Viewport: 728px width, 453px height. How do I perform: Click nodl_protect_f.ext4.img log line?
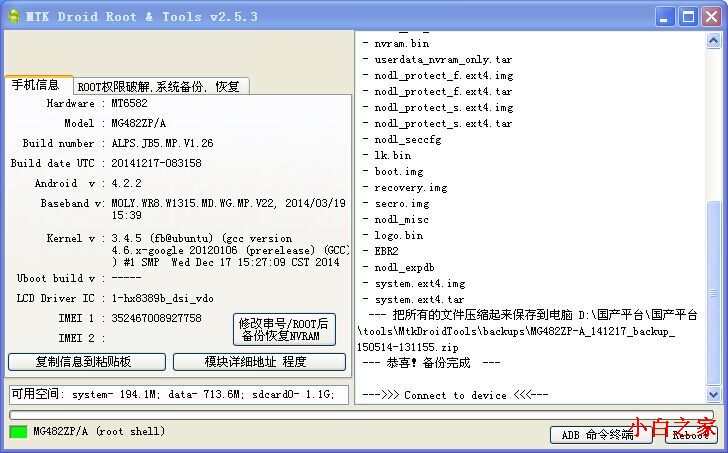437,75
